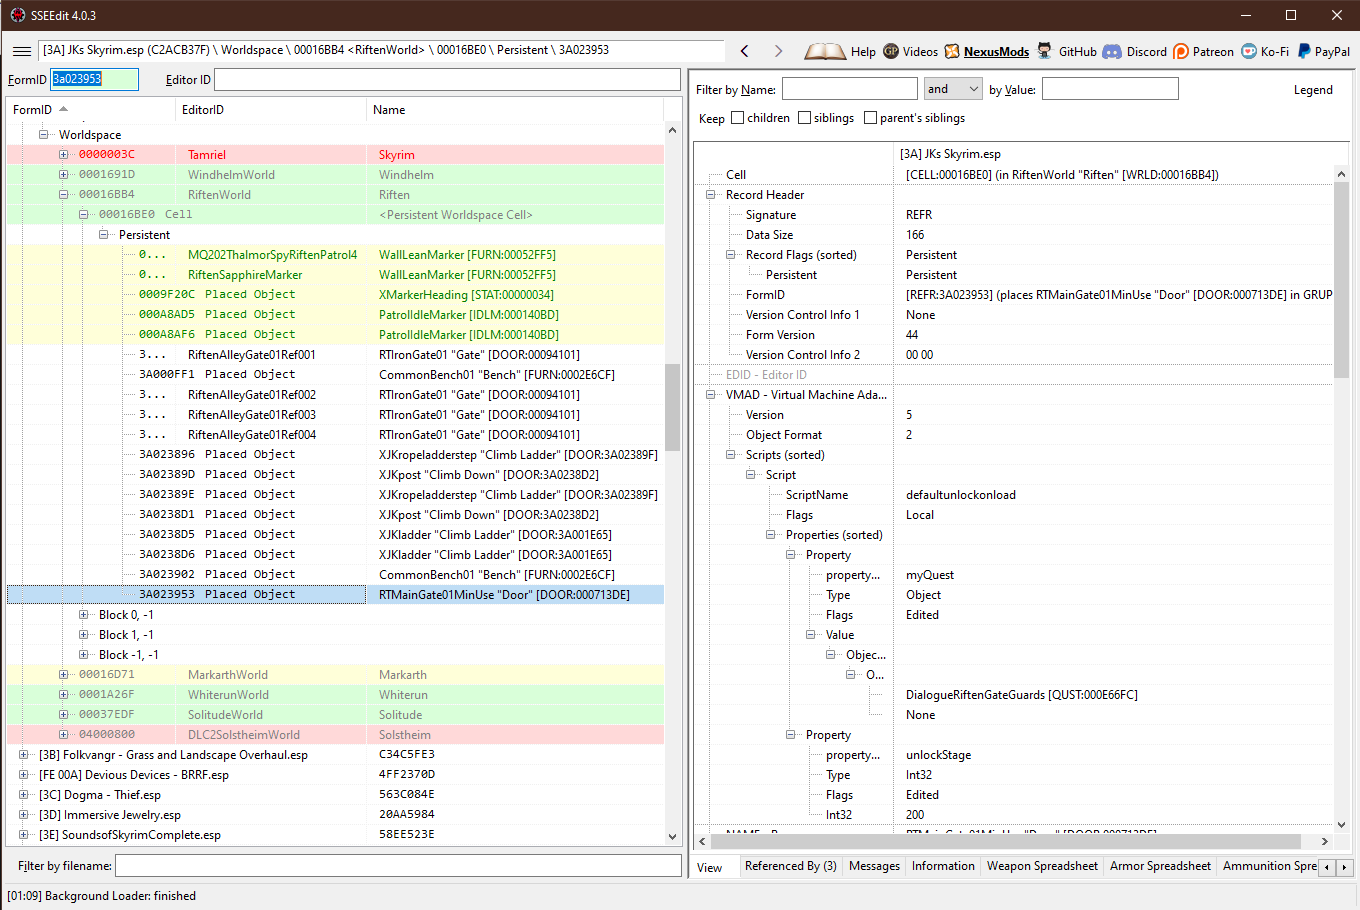This screenshot has width=1360, height=910.
Task: Sort by the EditorID column header
Action: pos(271,110)
